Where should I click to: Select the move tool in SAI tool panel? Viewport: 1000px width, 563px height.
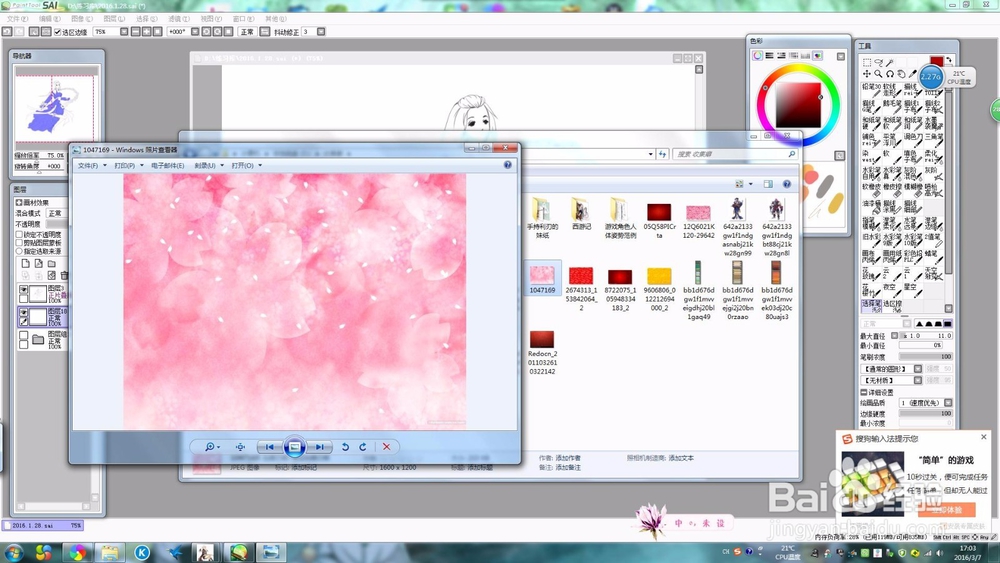(x=867, y=74)
